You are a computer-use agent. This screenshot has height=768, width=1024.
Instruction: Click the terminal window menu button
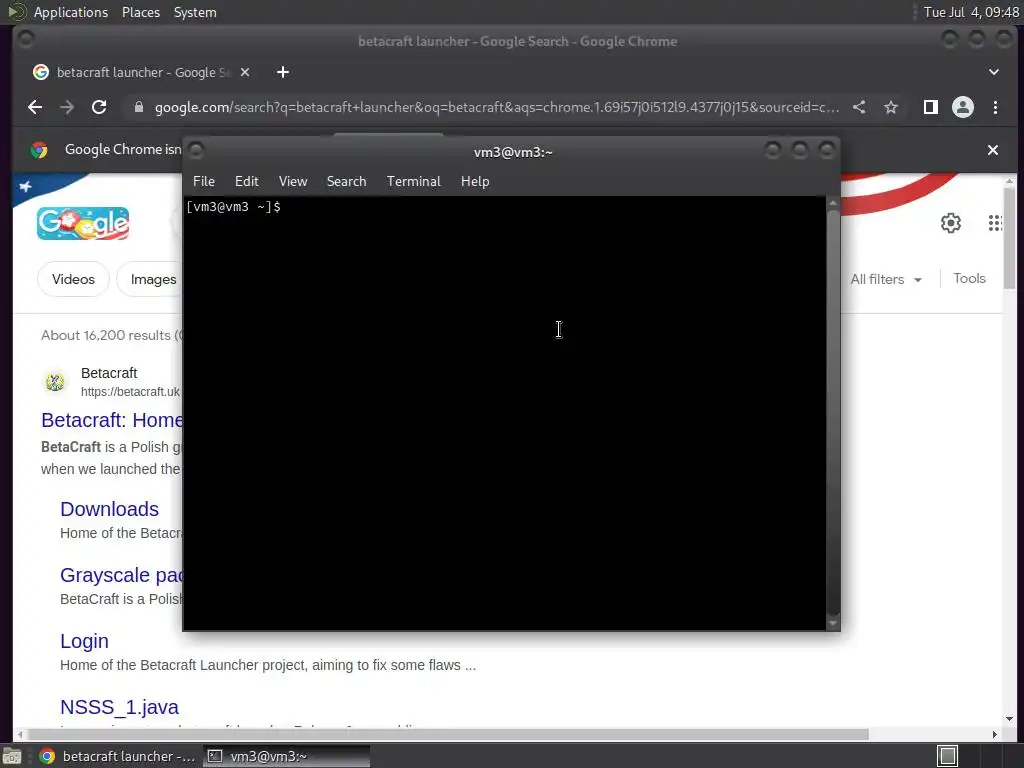[x=196, y=151]
